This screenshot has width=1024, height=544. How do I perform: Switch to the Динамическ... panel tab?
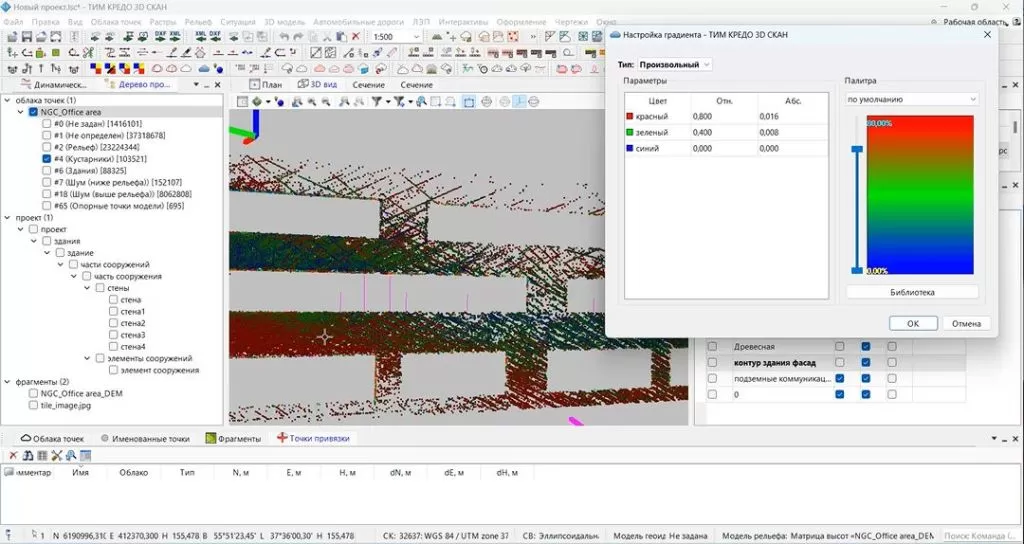pos(54,85)
